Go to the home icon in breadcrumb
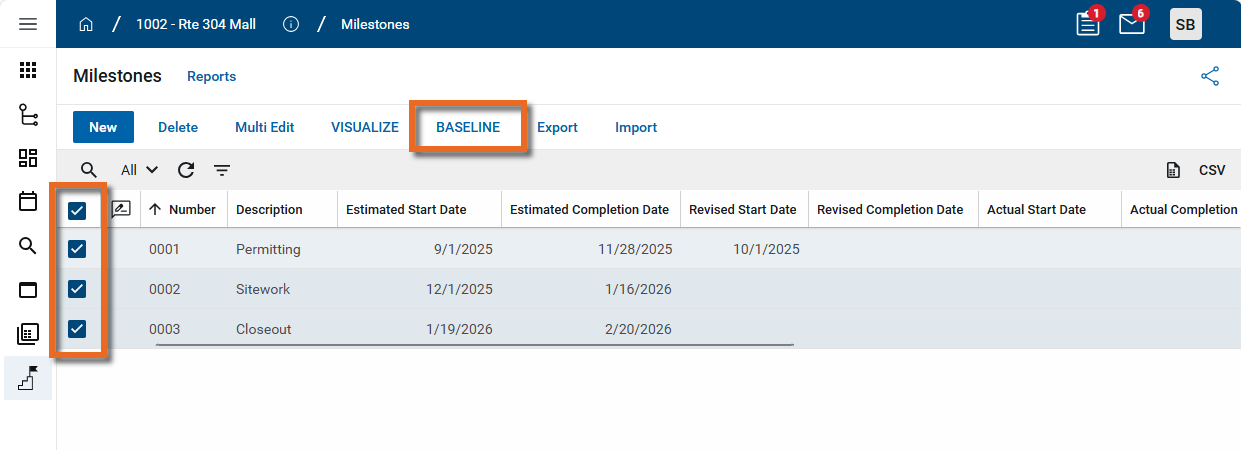Screen dimensions: 1241x450 pyautogui.click(x=86, y=24)
